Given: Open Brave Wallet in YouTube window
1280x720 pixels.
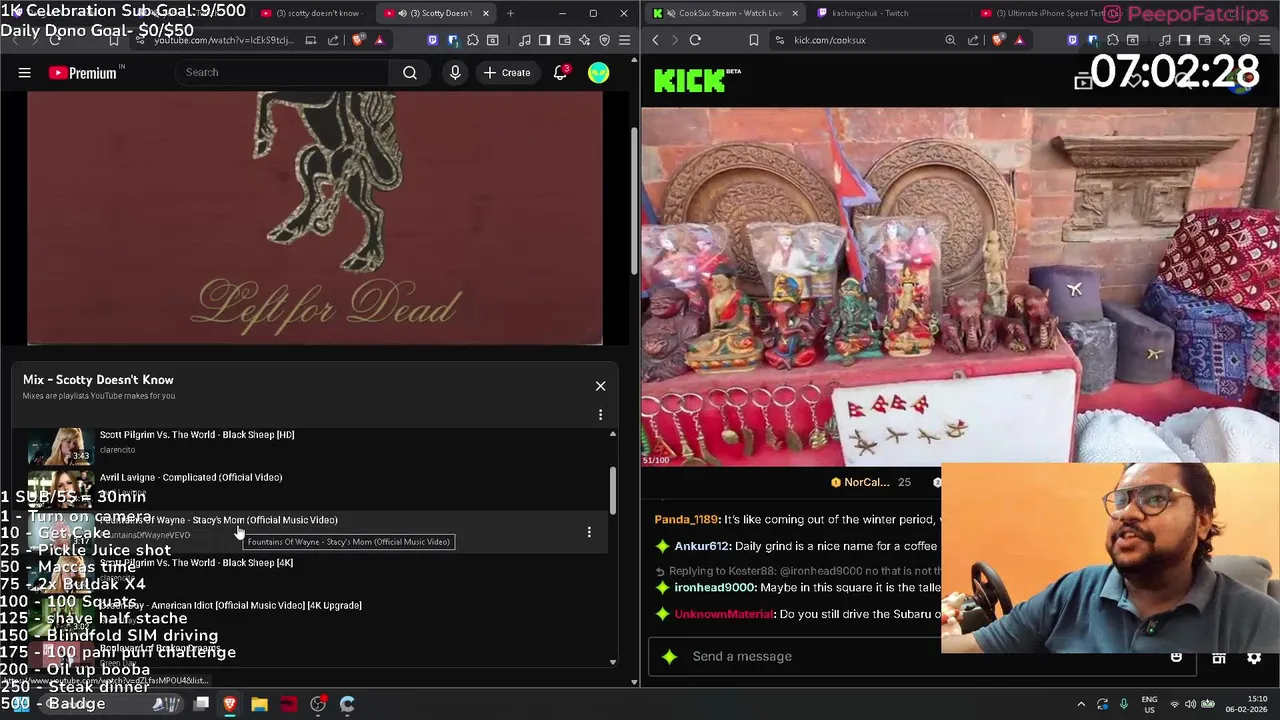Looking at the screenshot, I should coord(564,40).
